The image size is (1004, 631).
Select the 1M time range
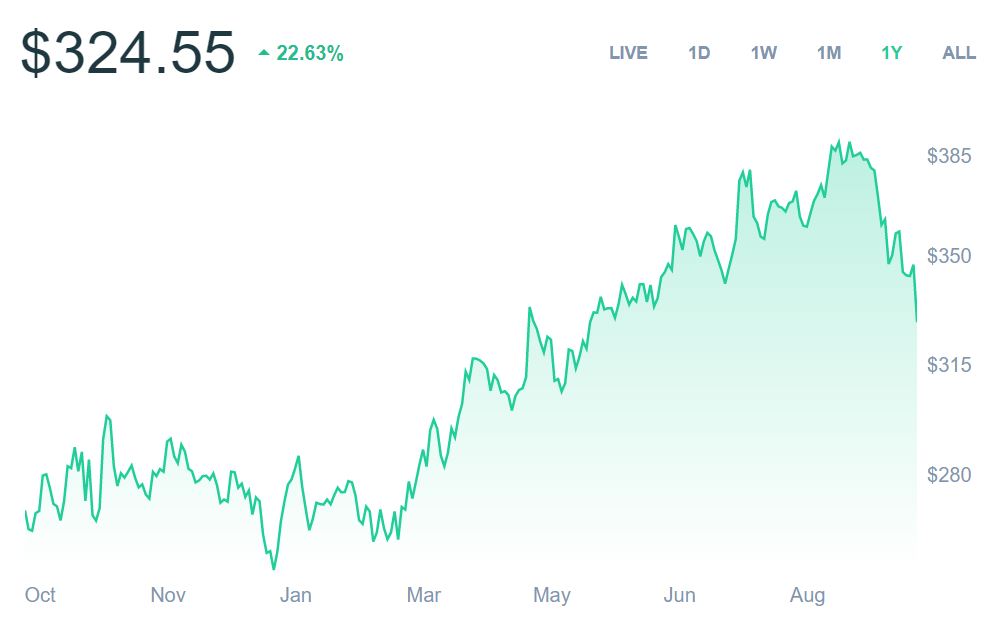pos(829,53)
